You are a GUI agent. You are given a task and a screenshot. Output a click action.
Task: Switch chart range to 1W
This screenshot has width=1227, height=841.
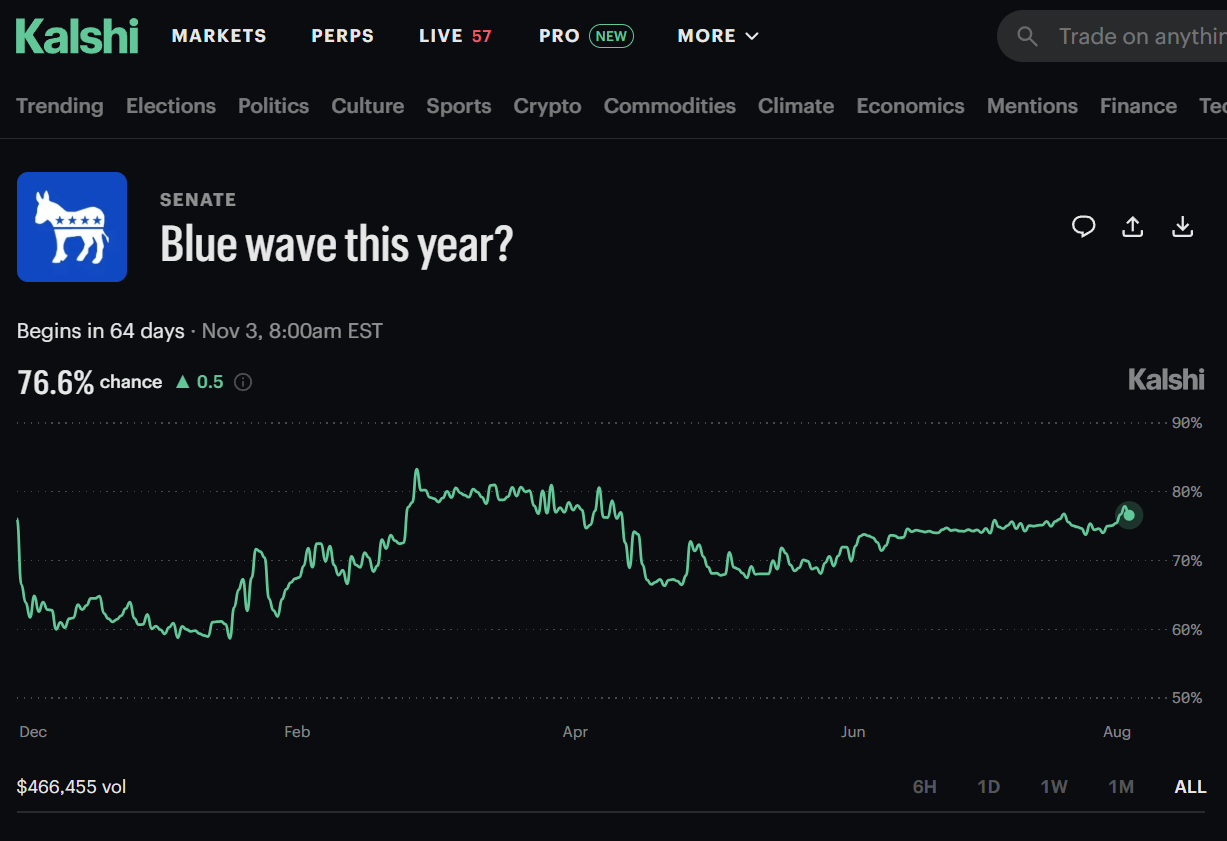pyautogui.click(x=1054, y=787)
